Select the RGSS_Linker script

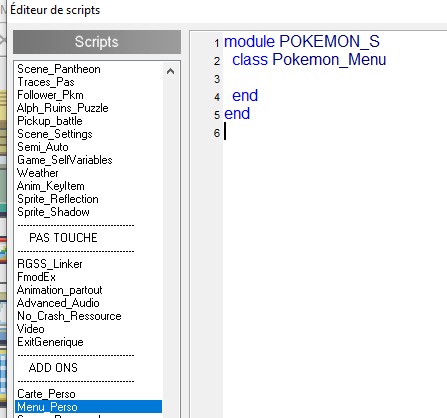click(50, 264)
